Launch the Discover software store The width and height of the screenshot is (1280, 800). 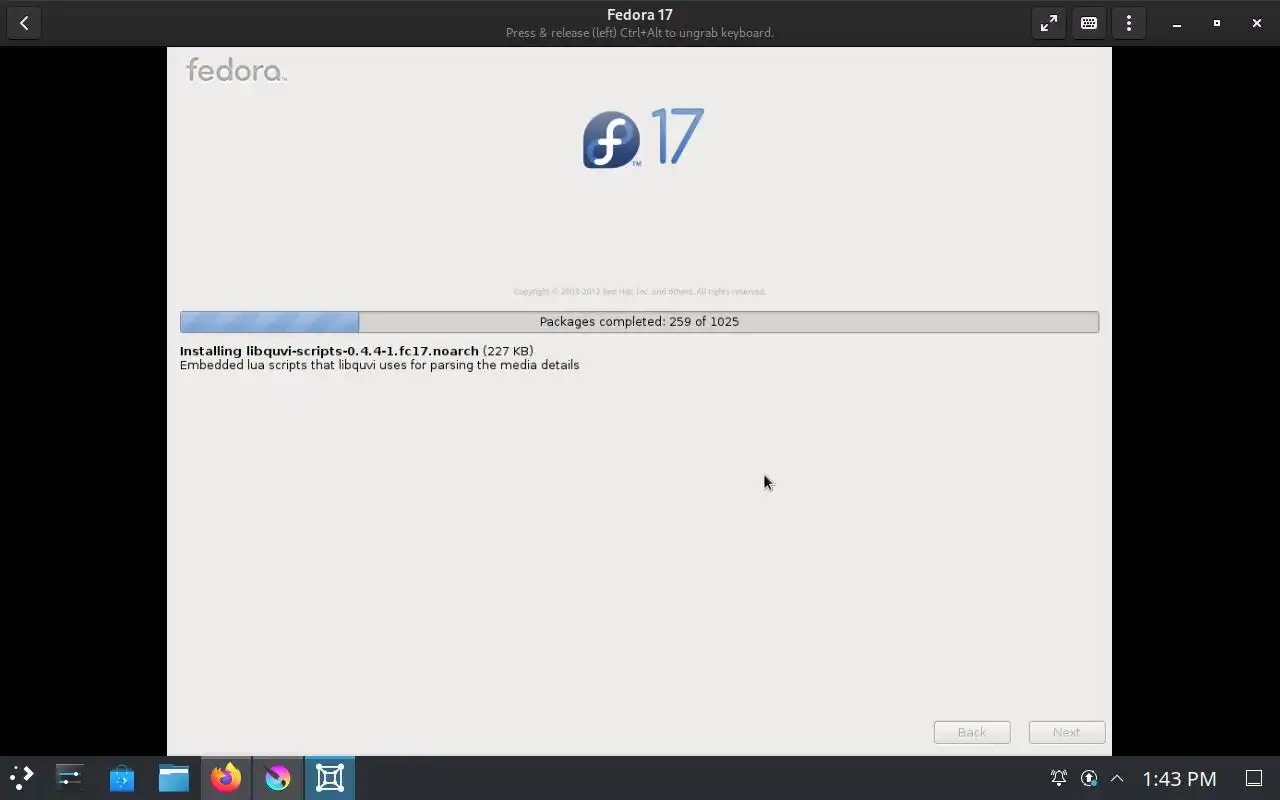click(x=122, y=777)
